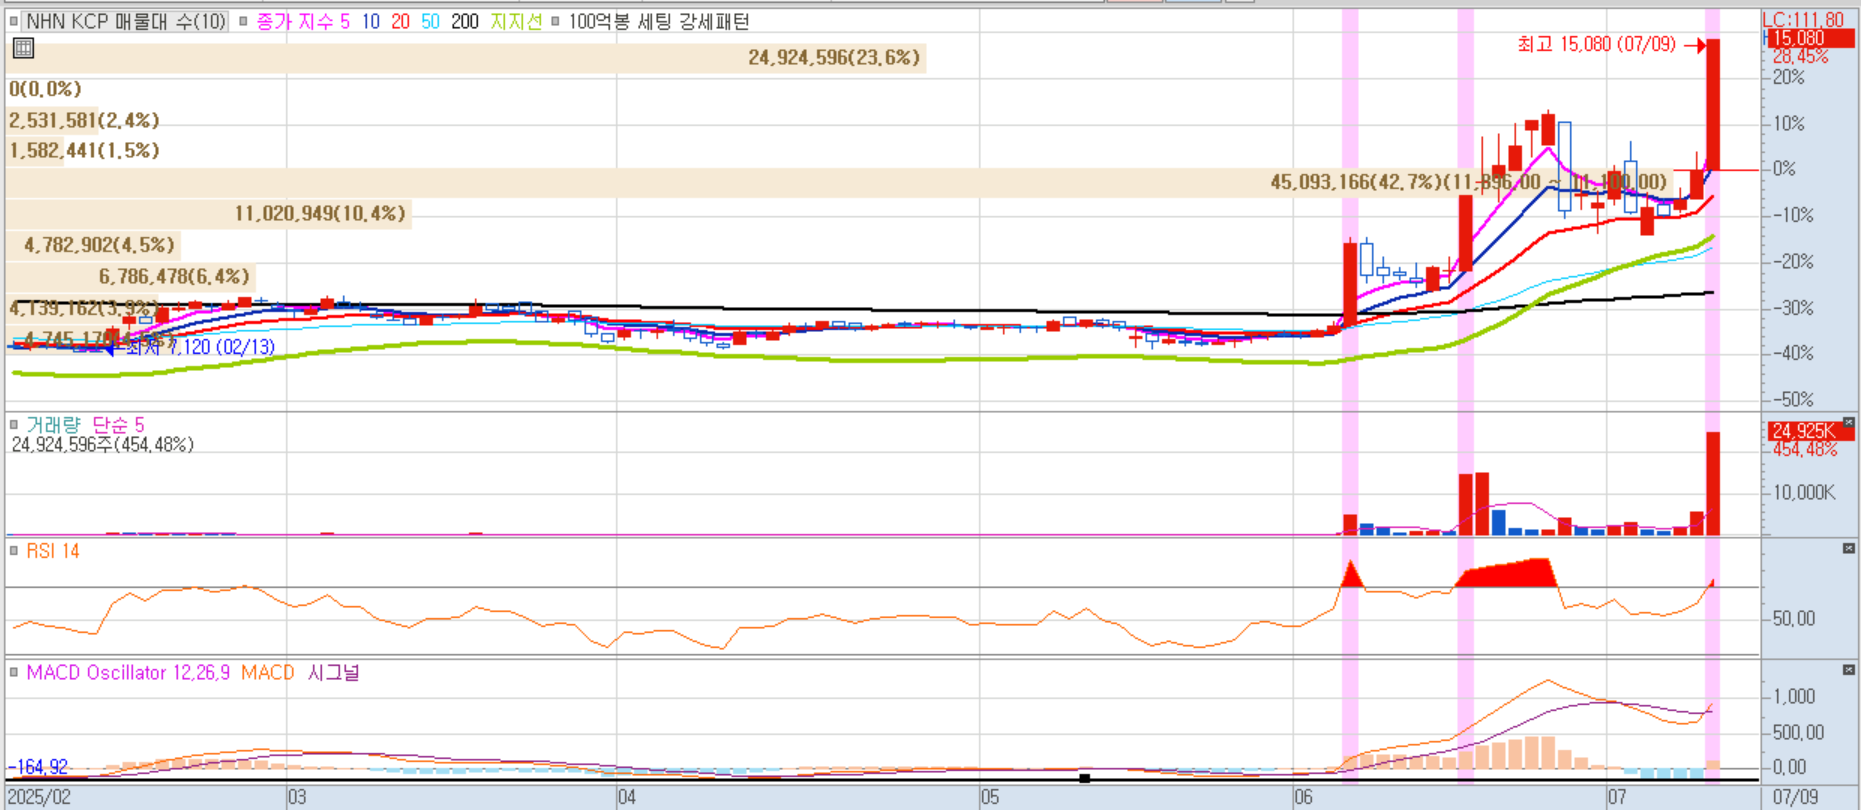1861x810 pixels.
Task: Toggle the 거래량 volume indicator square
Action: click(14, 424)
